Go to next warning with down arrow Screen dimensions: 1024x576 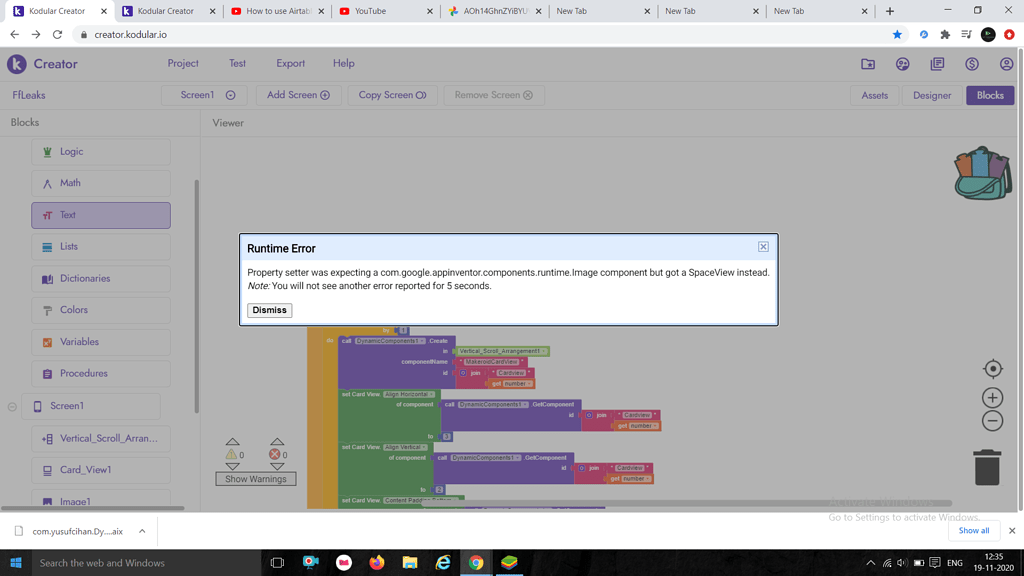[x=232, y=466]
